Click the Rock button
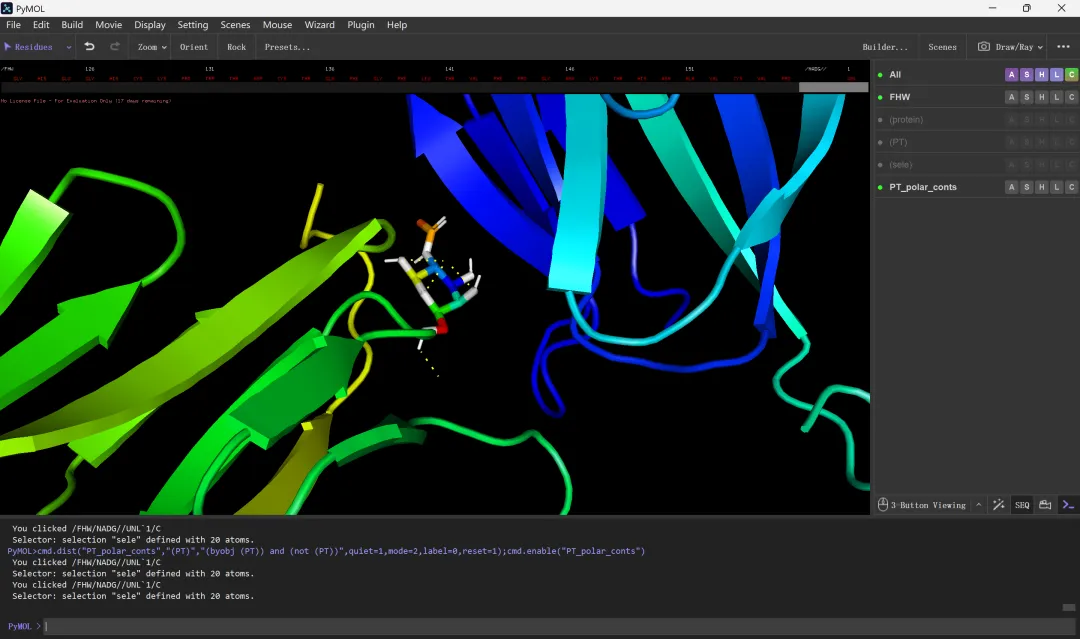This screenshot has height=639, width=1080. (x=236, y=47)
